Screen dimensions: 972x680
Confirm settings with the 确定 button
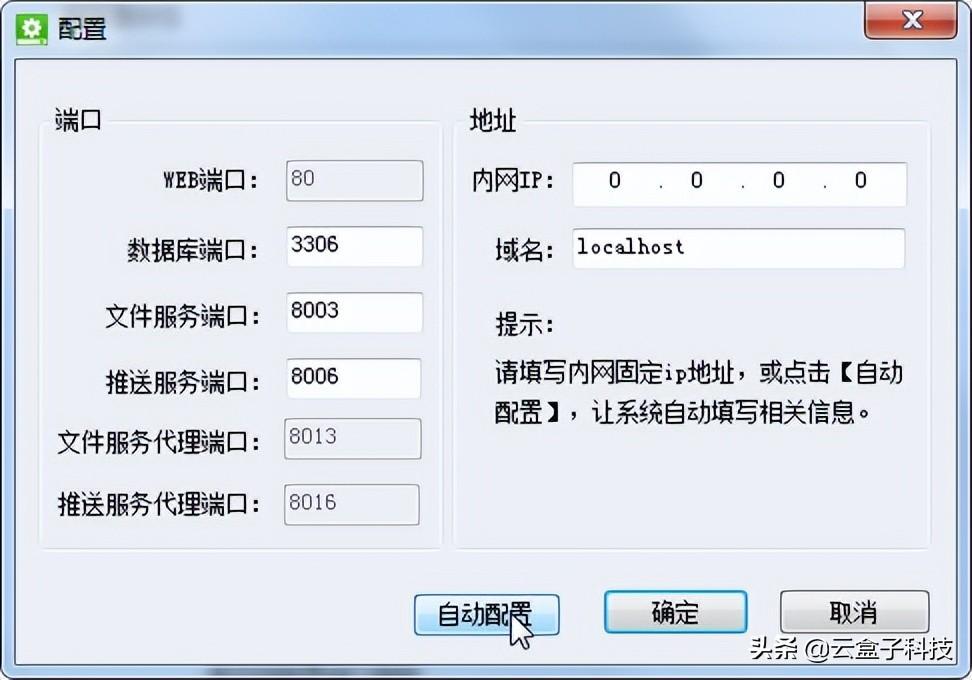tap(675, 612)
